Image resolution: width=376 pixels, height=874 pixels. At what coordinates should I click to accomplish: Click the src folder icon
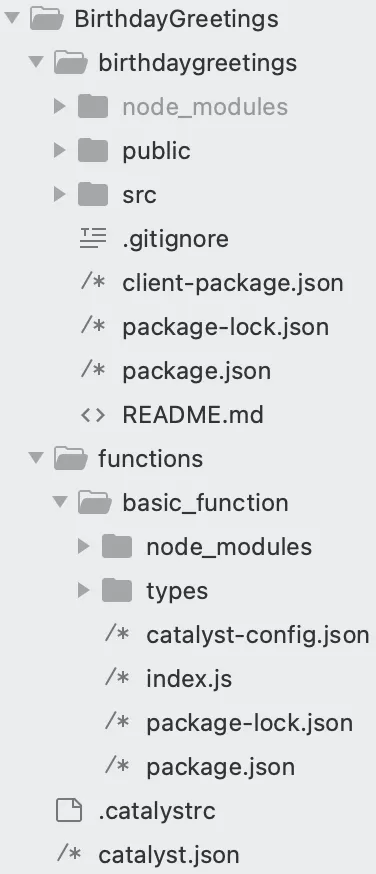coord(92,195)
